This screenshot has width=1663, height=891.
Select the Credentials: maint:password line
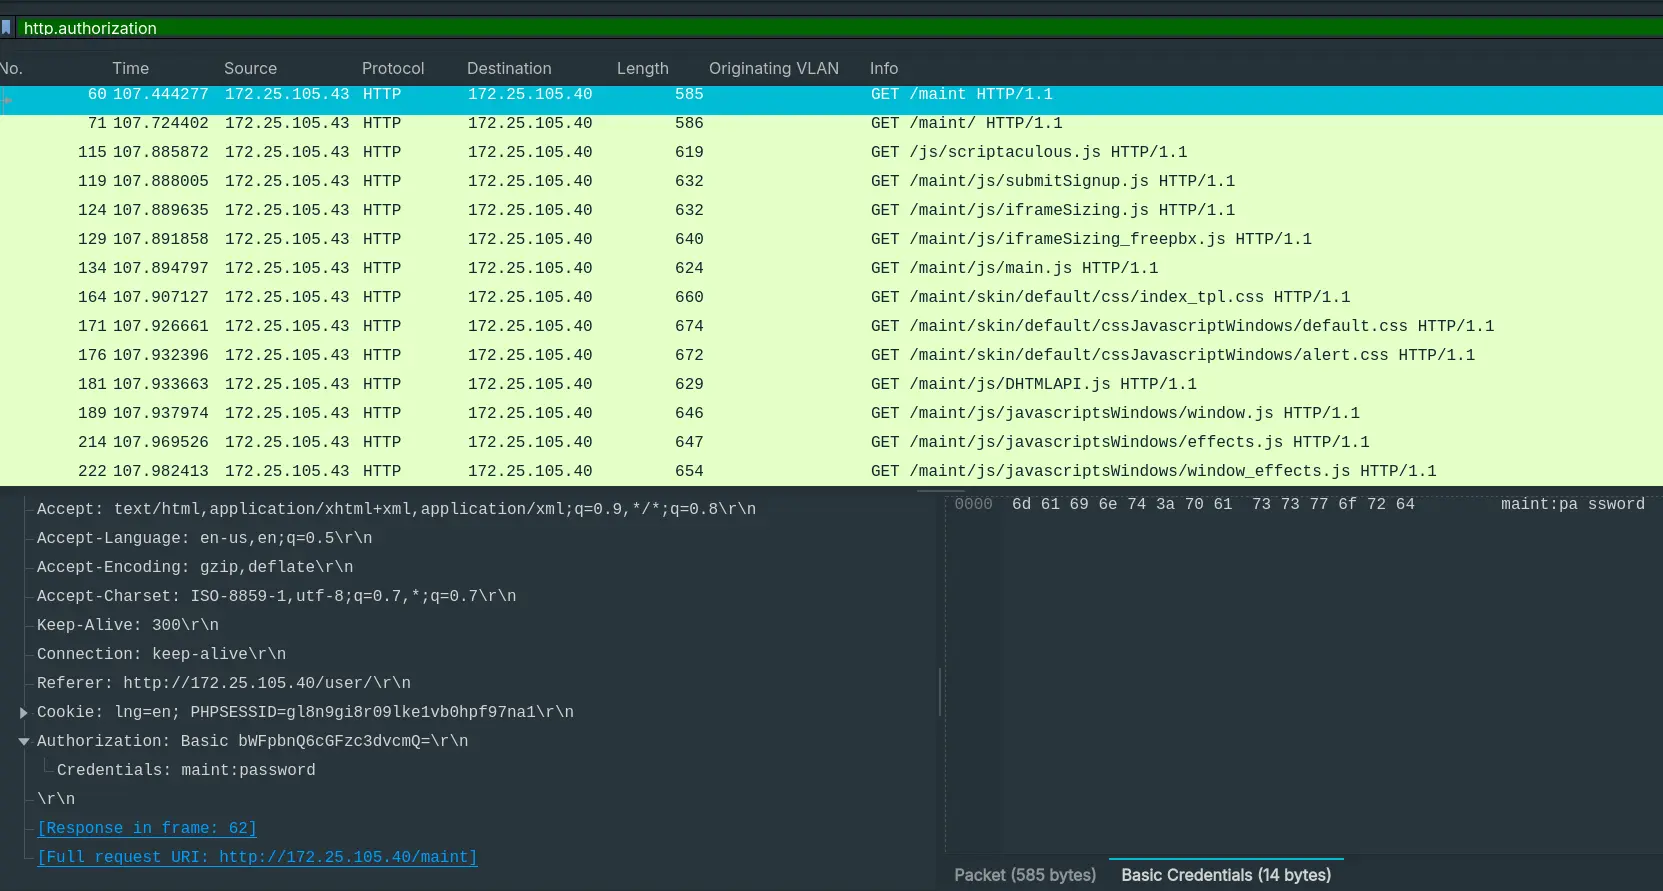(186, 770)
